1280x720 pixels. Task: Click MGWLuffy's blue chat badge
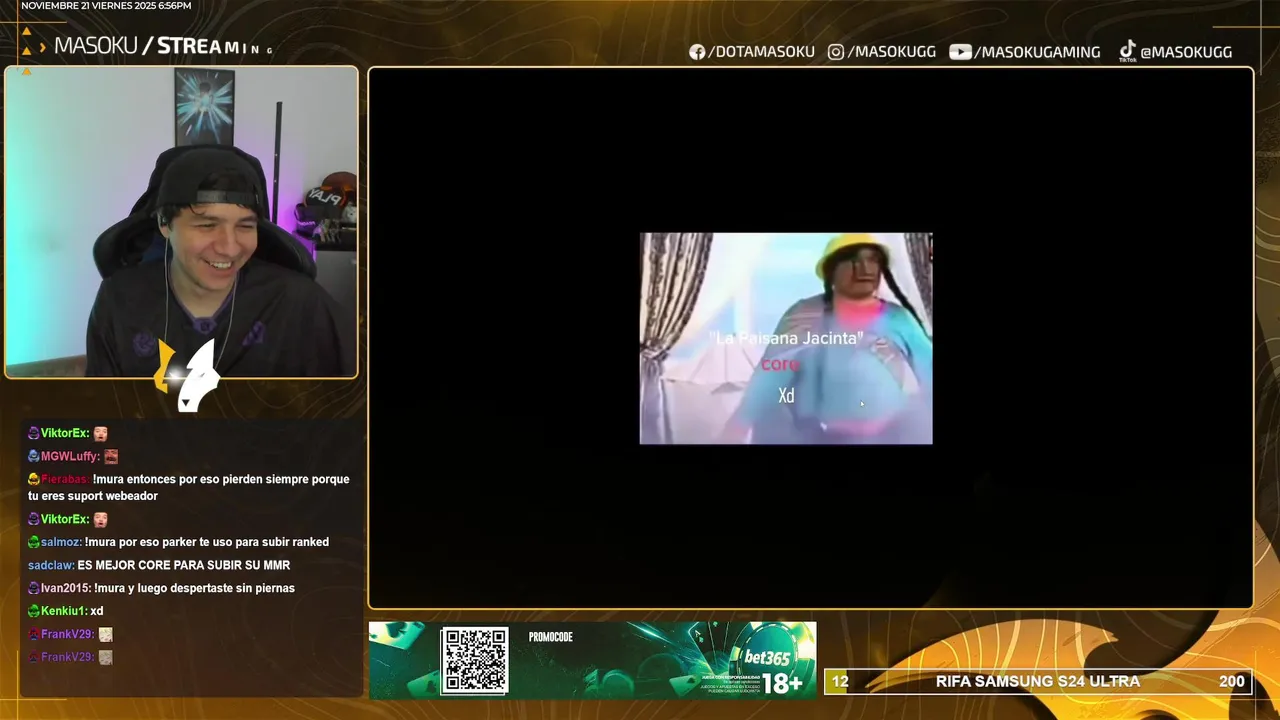pyautogui.click(x=34, y=456)
